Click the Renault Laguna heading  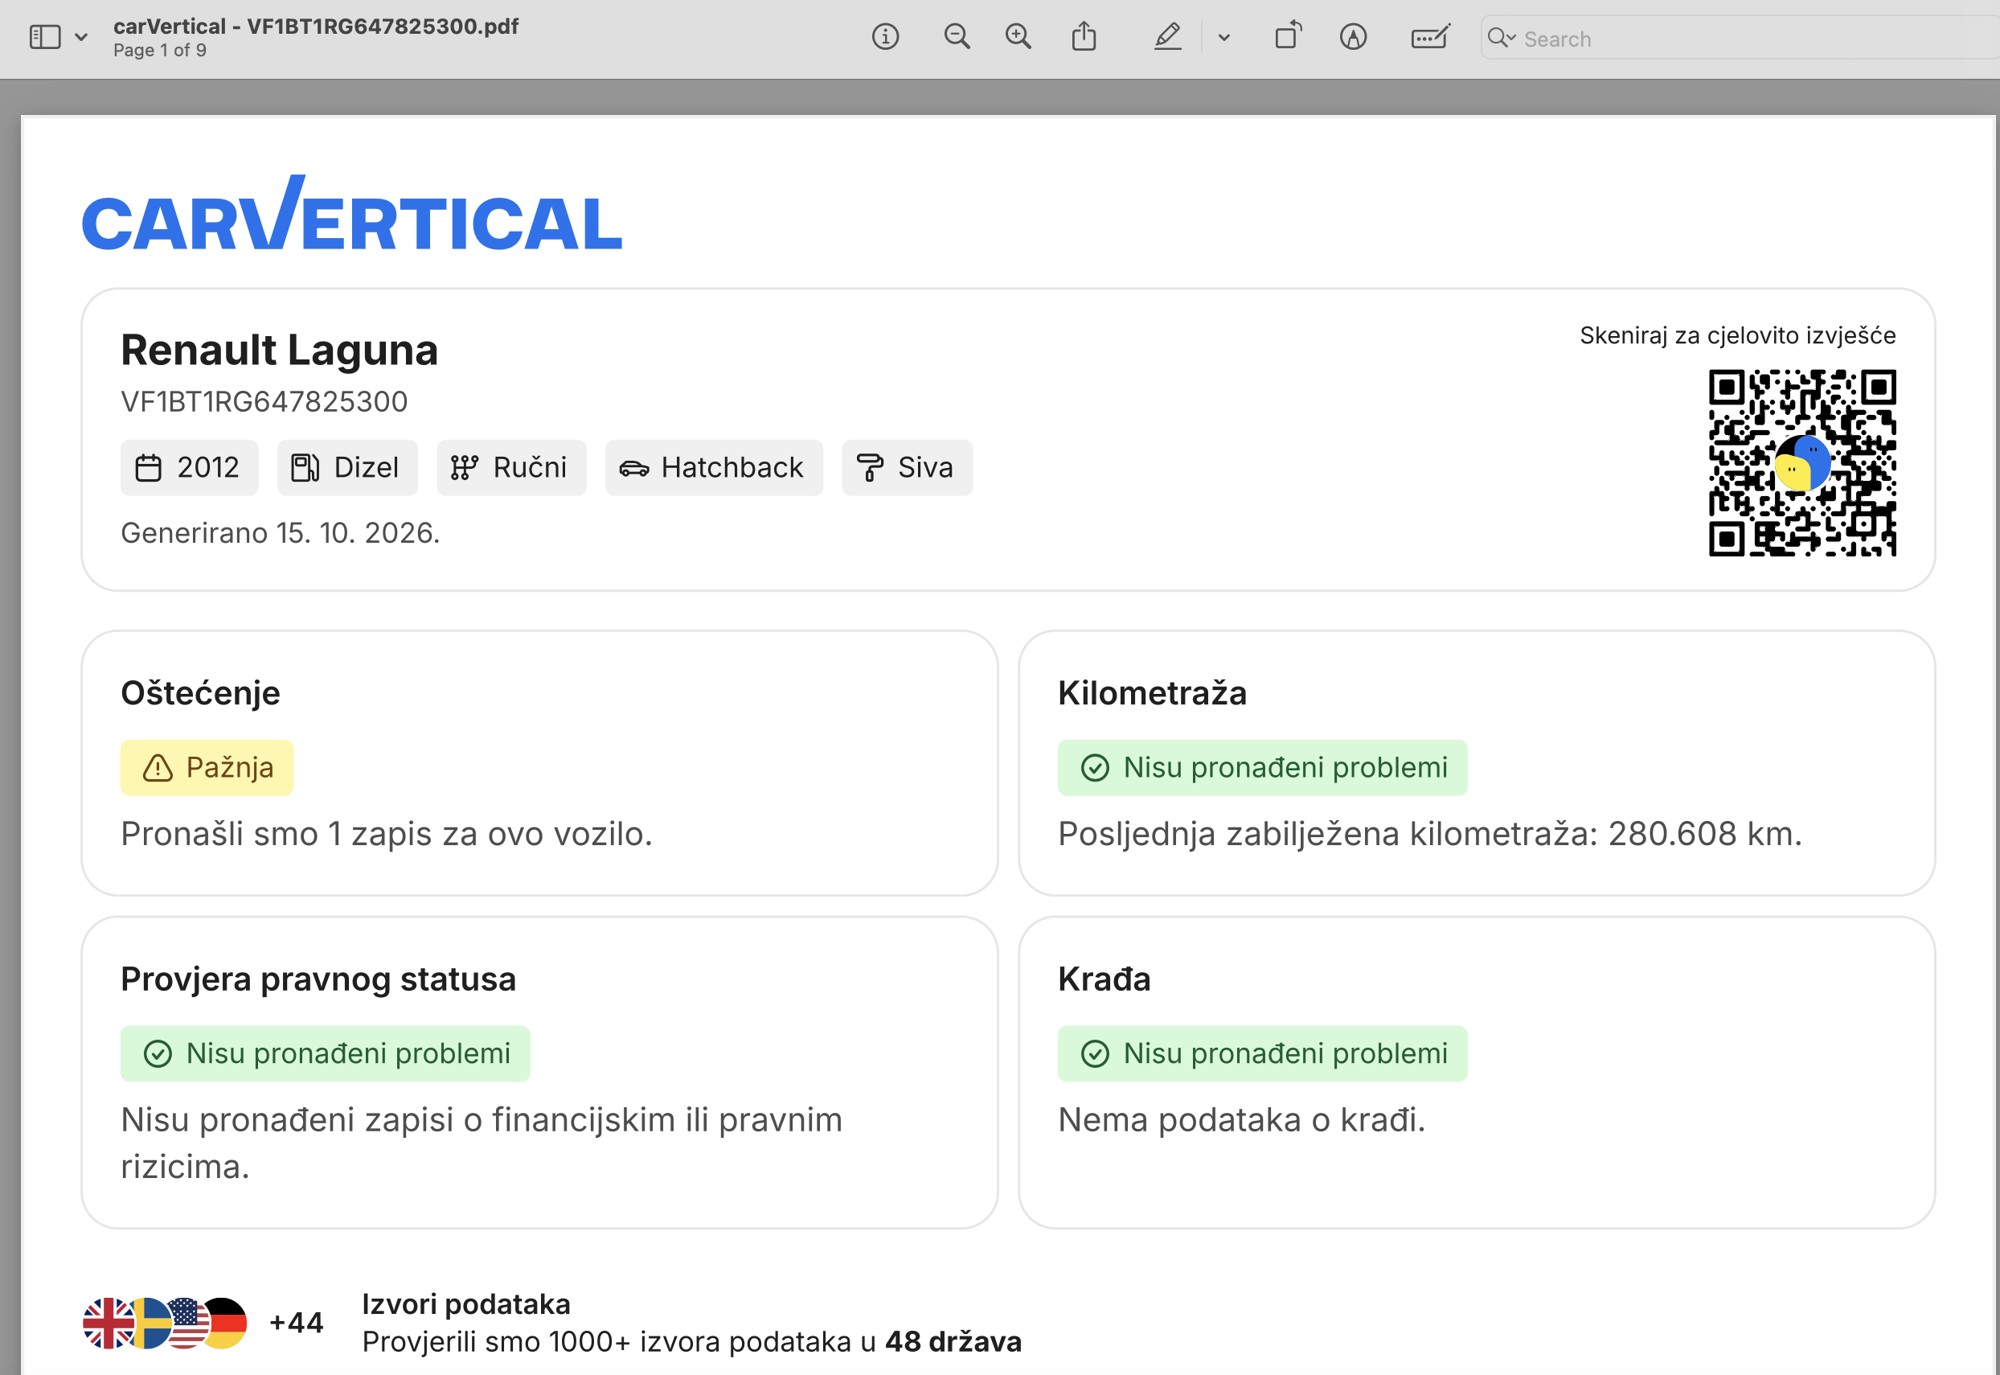[x=279, y=350]
